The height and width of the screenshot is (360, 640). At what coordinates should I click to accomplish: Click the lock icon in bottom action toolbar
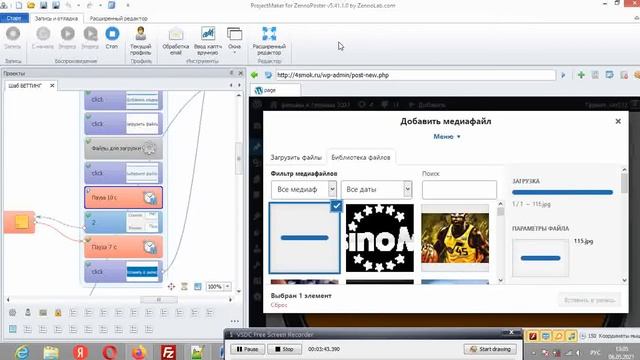58,313
